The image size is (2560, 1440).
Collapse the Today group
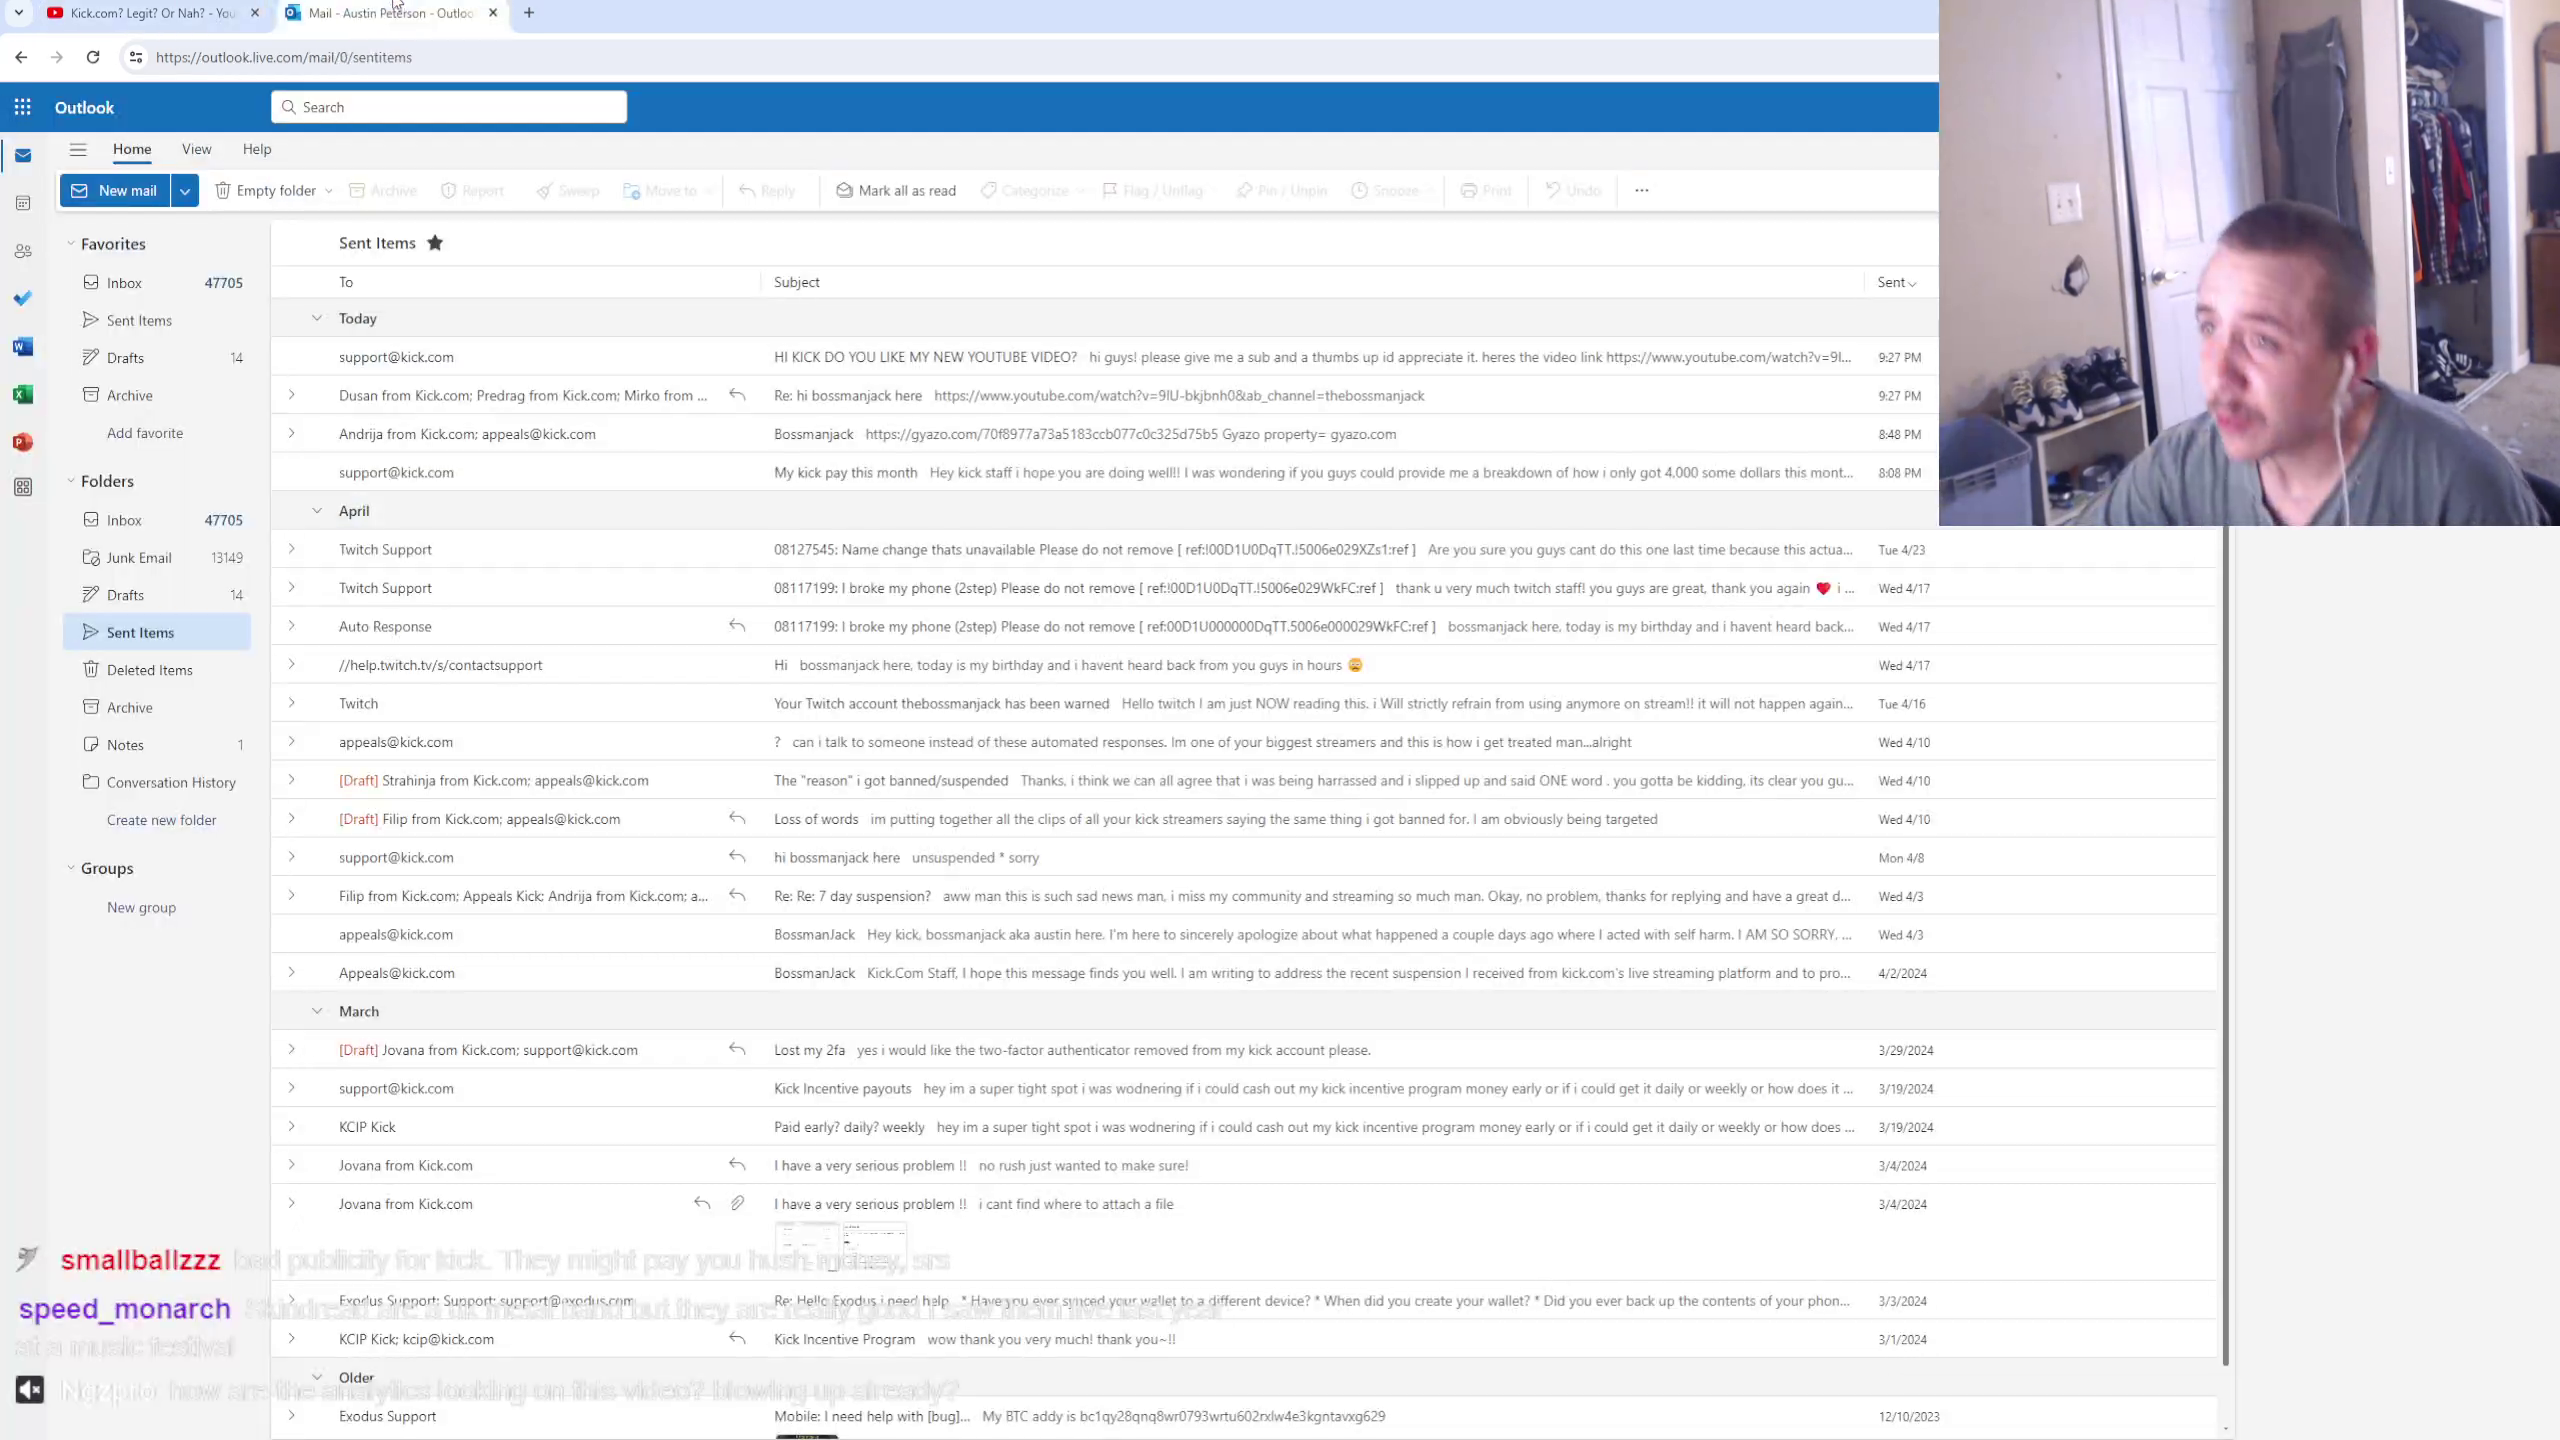(317, 318)
